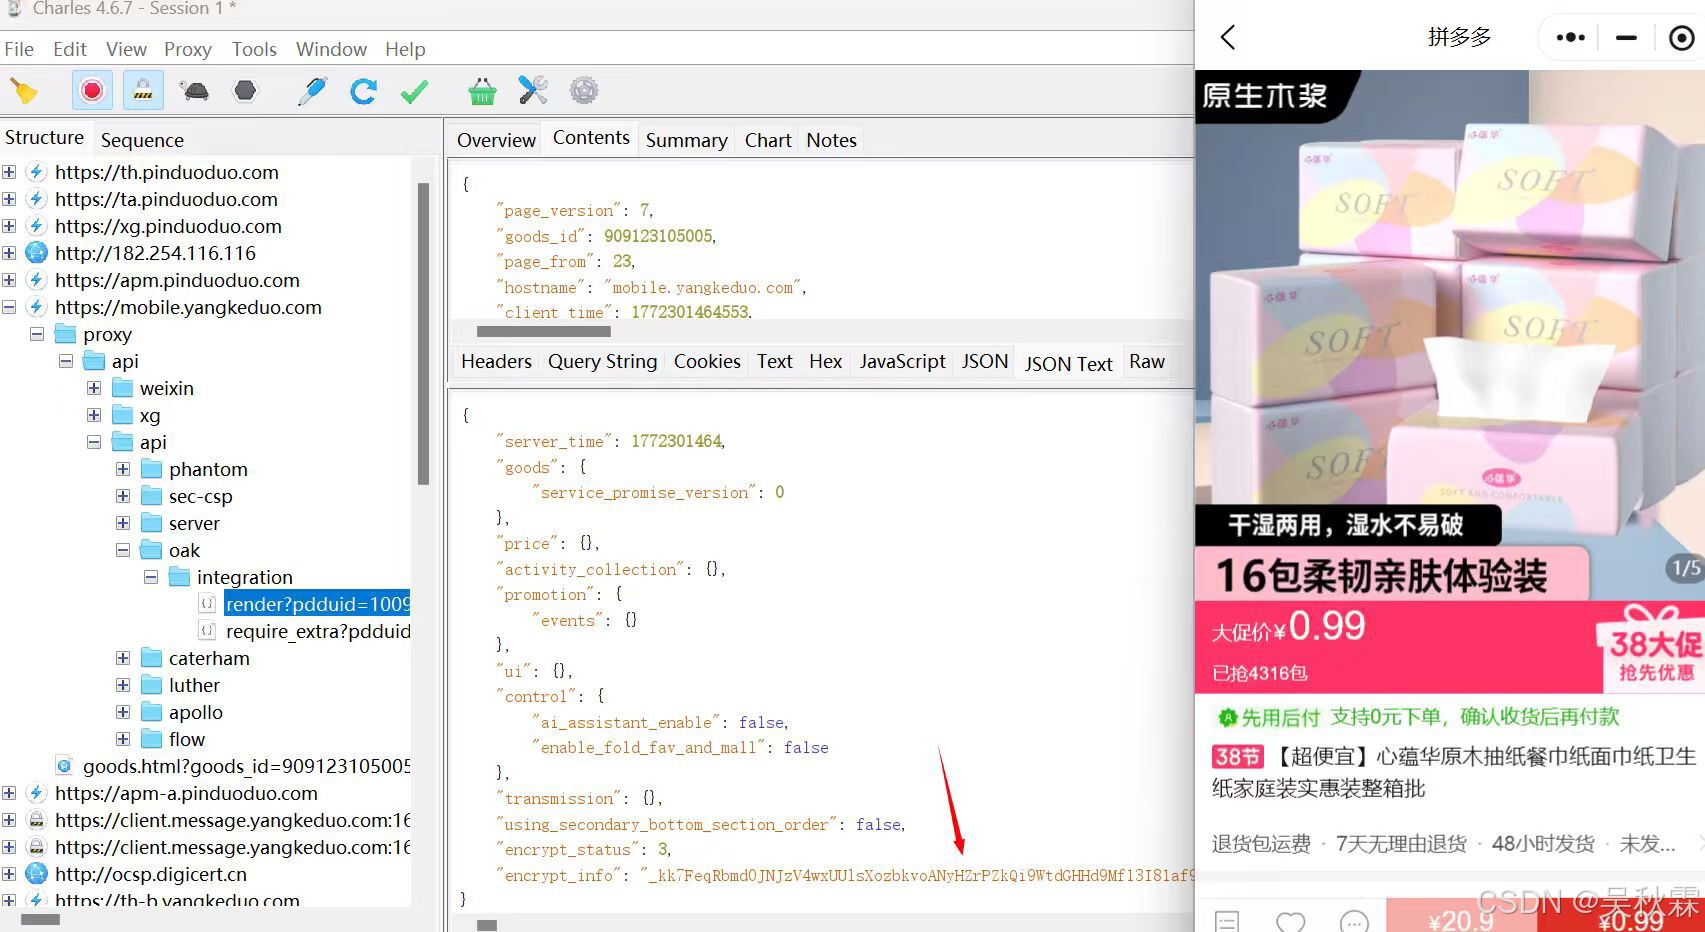
Task: Show the JavaScript tab
Action: (x=902, y=361)
